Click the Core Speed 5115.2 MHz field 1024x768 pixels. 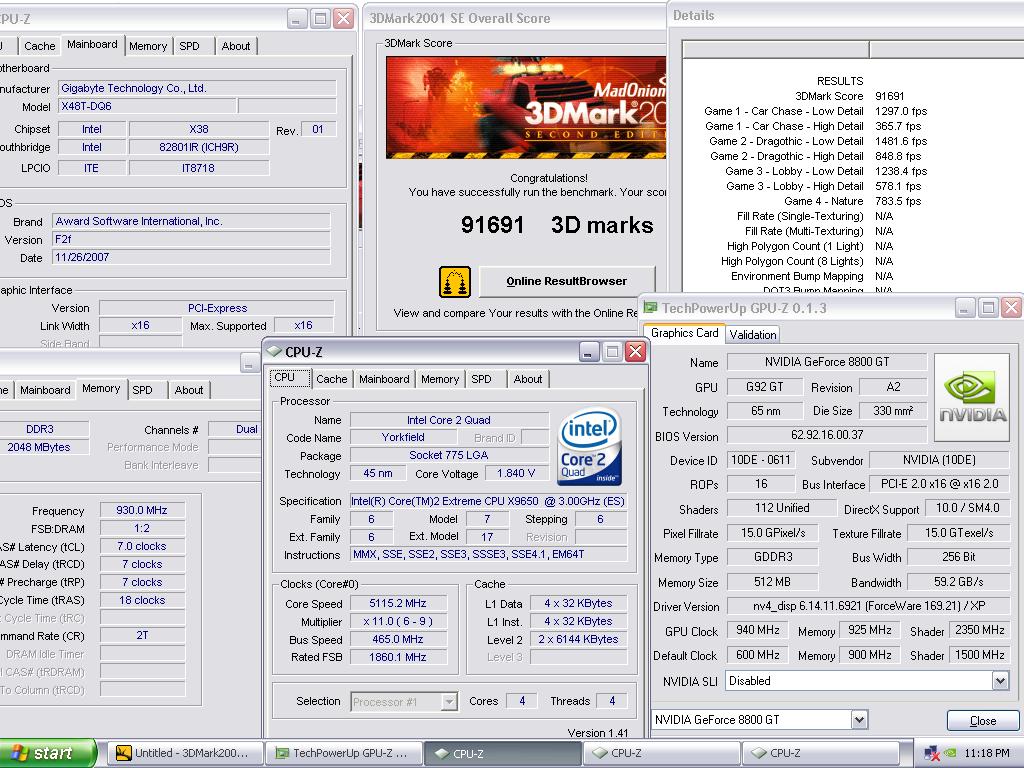point(398,603)
